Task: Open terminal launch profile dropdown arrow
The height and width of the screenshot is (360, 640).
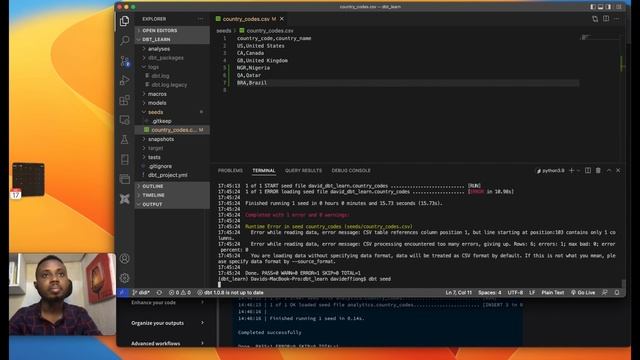Action: [x=578, y=171]
